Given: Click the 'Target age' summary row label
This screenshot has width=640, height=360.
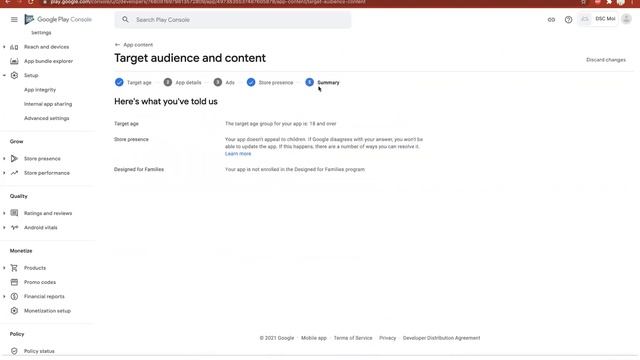Looking at the screenshot, I should click(126, 124).
